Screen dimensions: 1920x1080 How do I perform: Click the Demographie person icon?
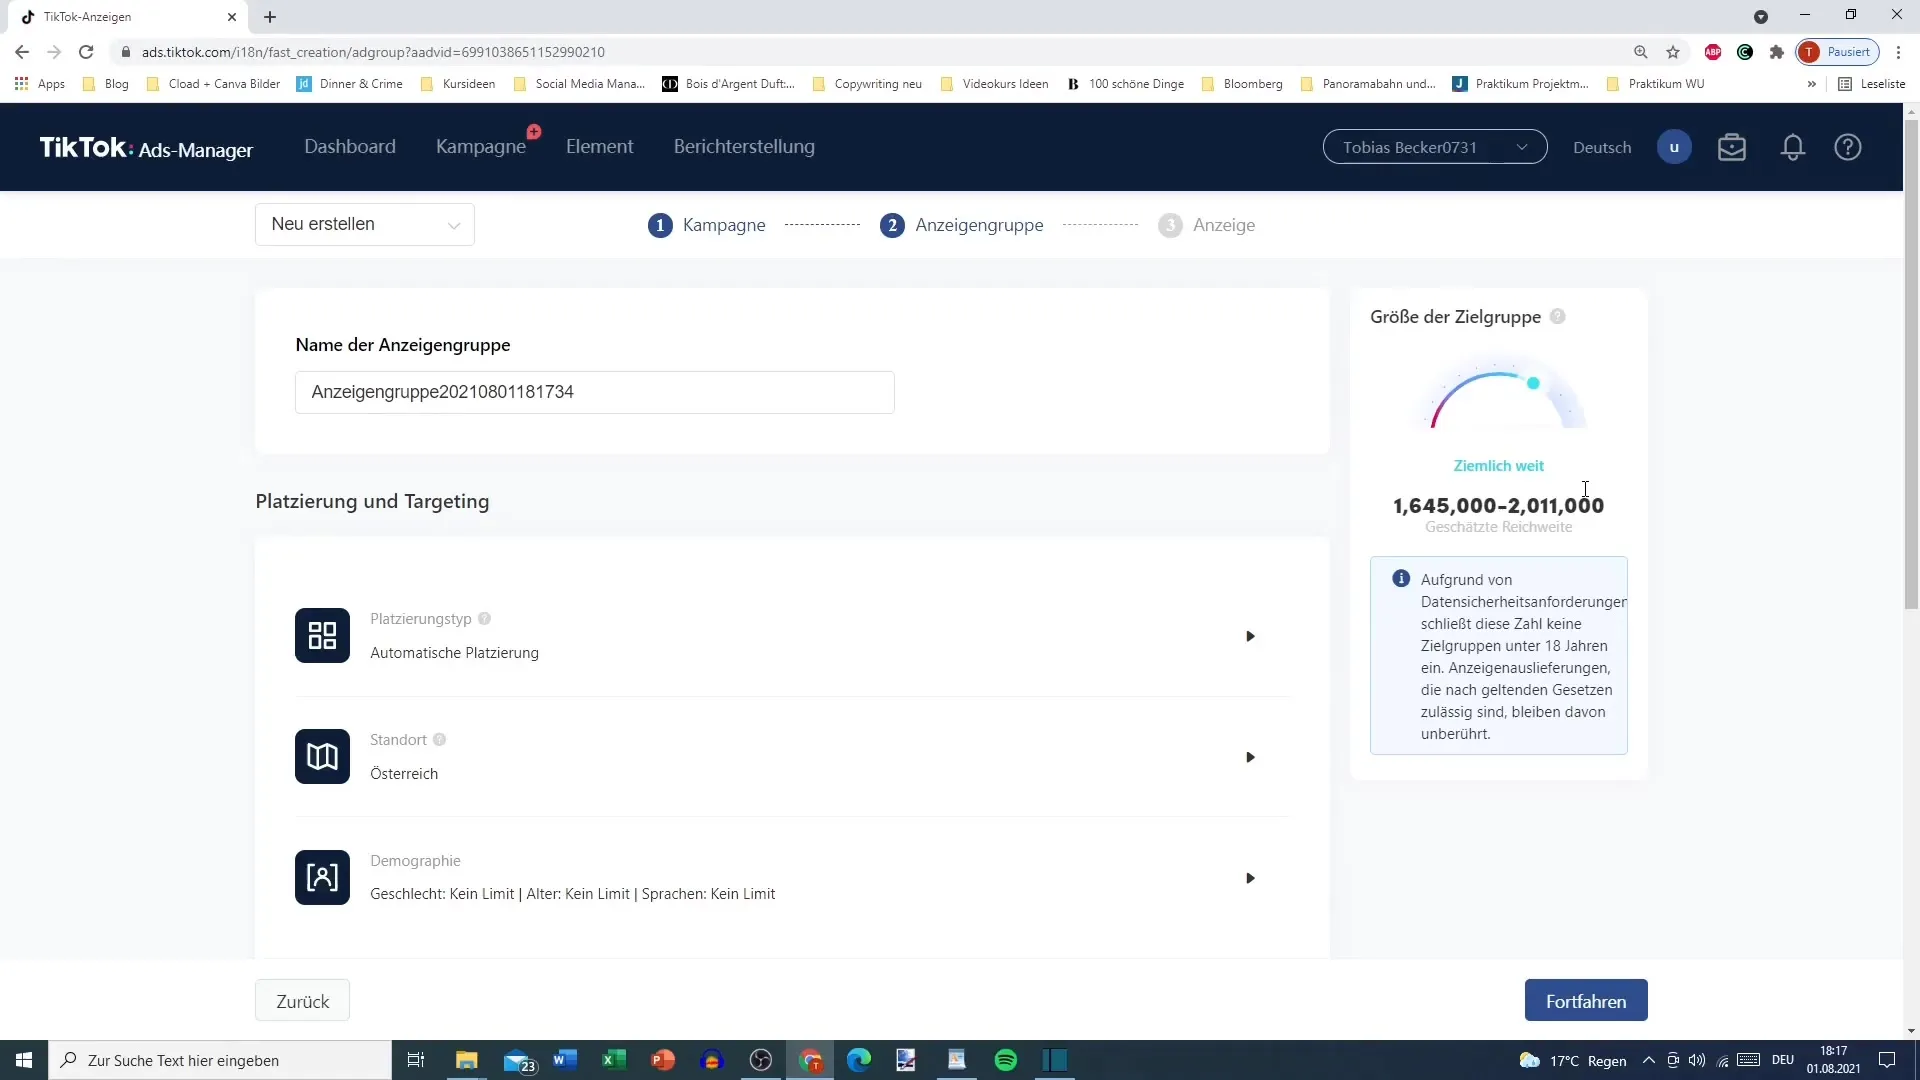point(322,878)
